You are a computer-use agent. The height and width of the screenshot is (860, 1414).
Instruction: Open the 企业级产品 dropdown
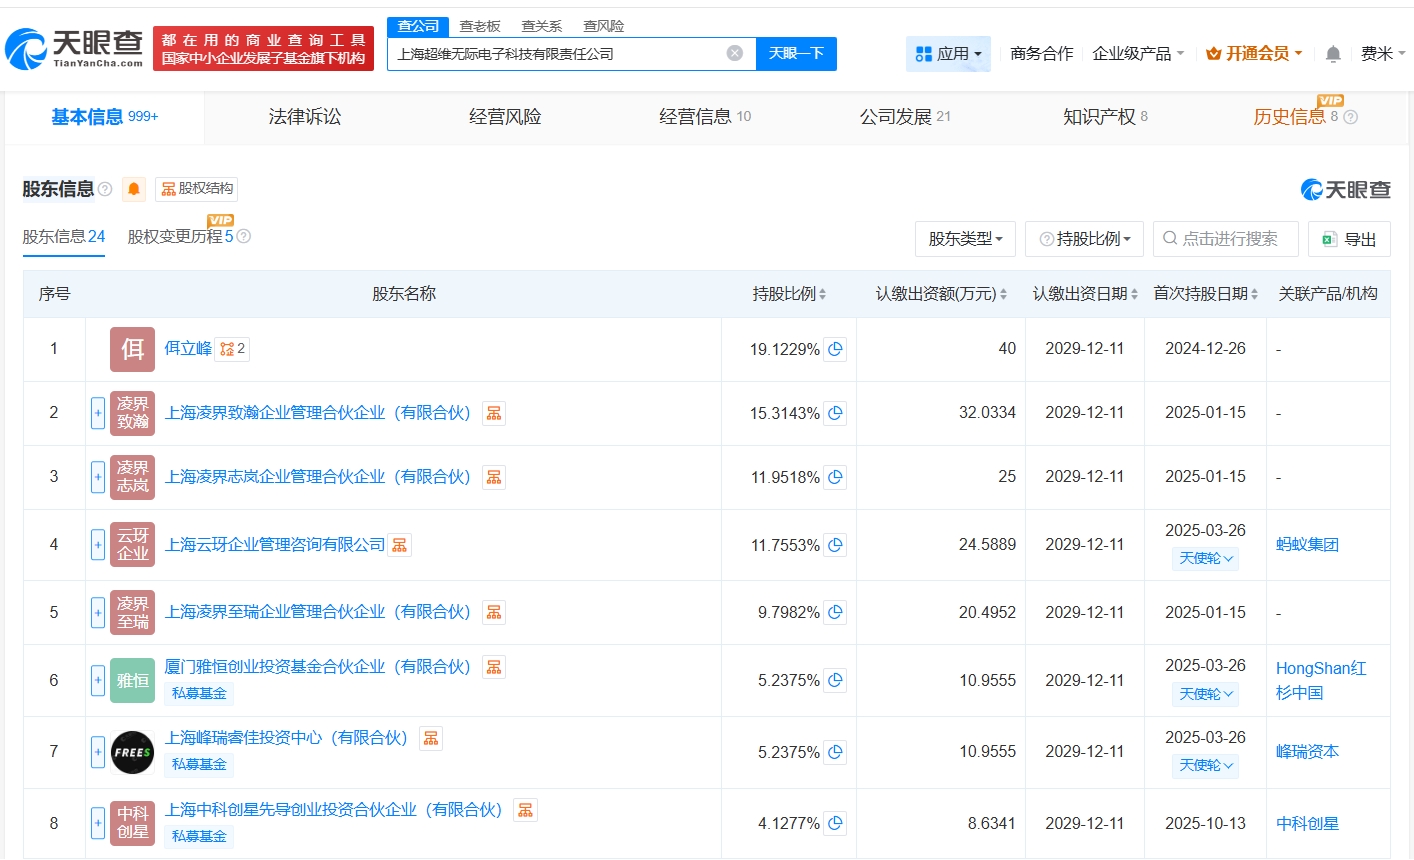1138,54
